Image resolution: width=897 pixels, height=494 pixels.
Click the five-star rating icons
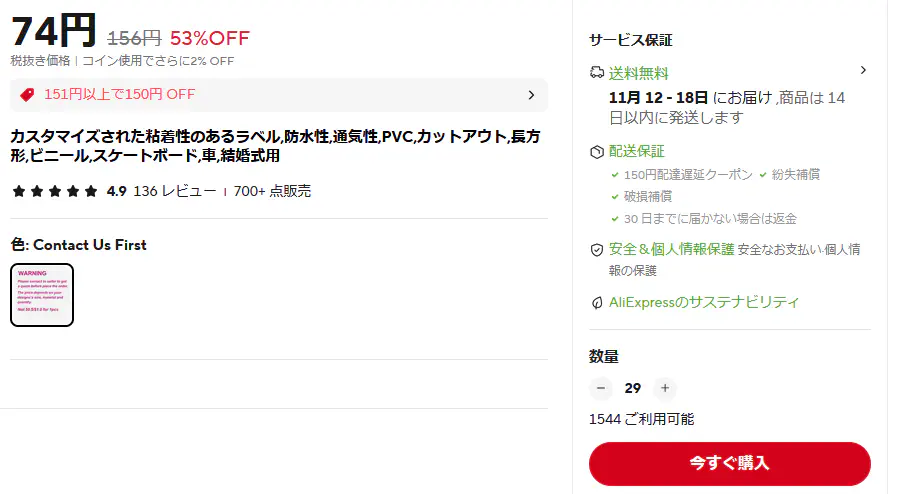click(x=55, y=191)
